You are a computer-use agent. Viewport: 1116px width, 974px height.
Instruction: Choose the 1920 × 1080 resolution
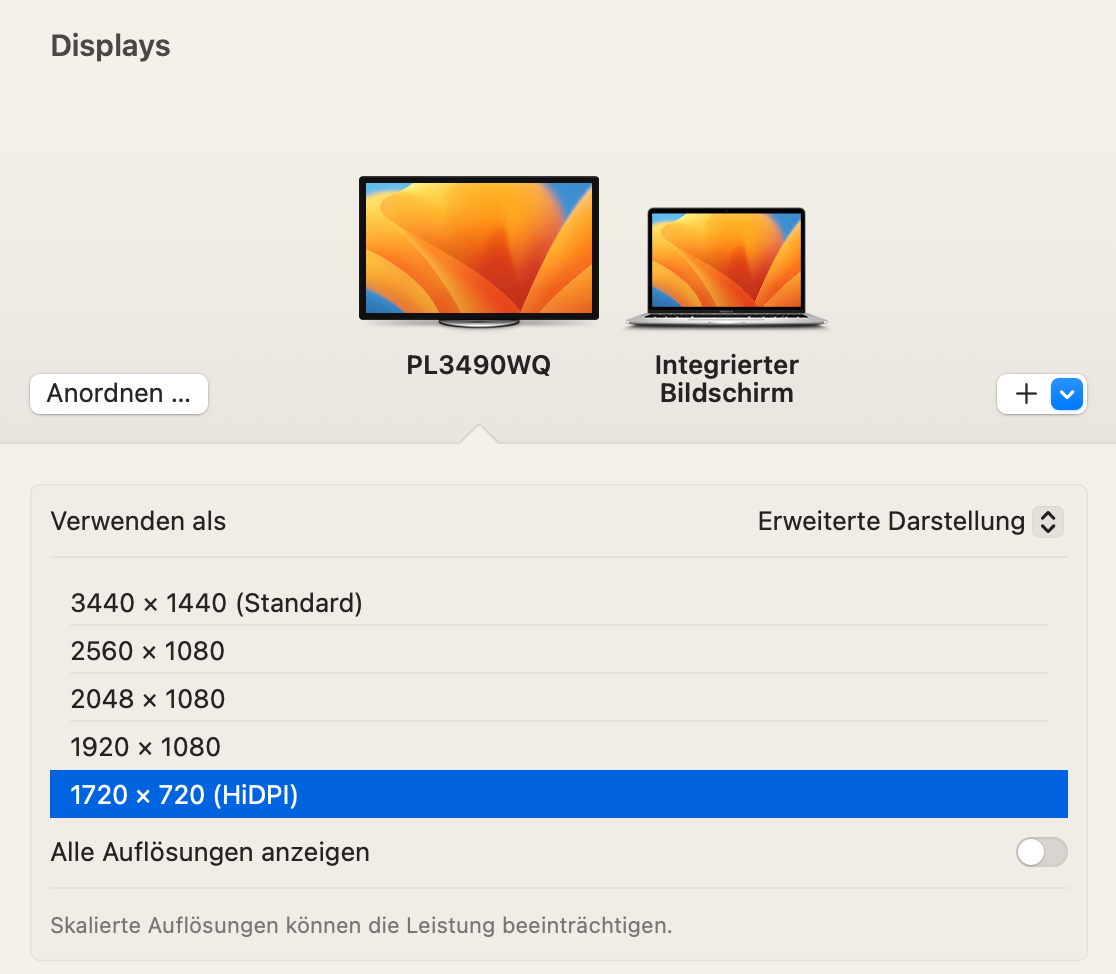559,746
